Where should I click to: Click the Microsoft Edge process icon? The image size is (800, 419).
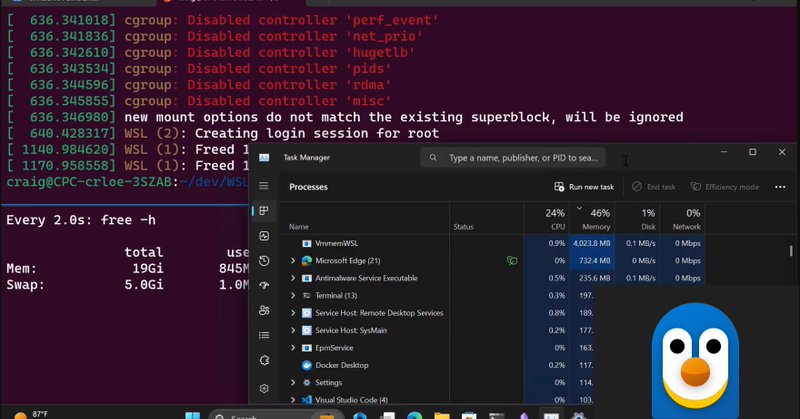307,261
